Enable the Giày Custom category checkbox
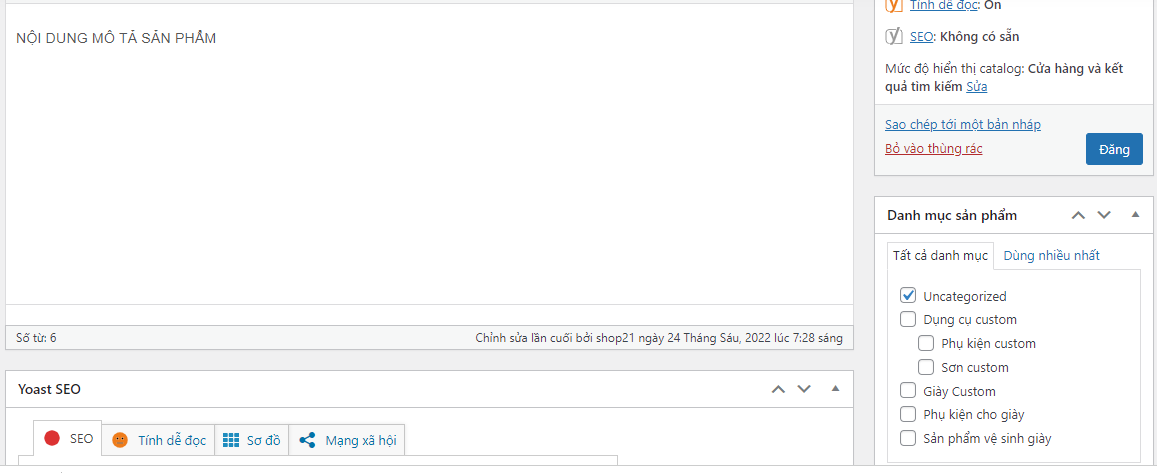 click(x=908, y=391)
